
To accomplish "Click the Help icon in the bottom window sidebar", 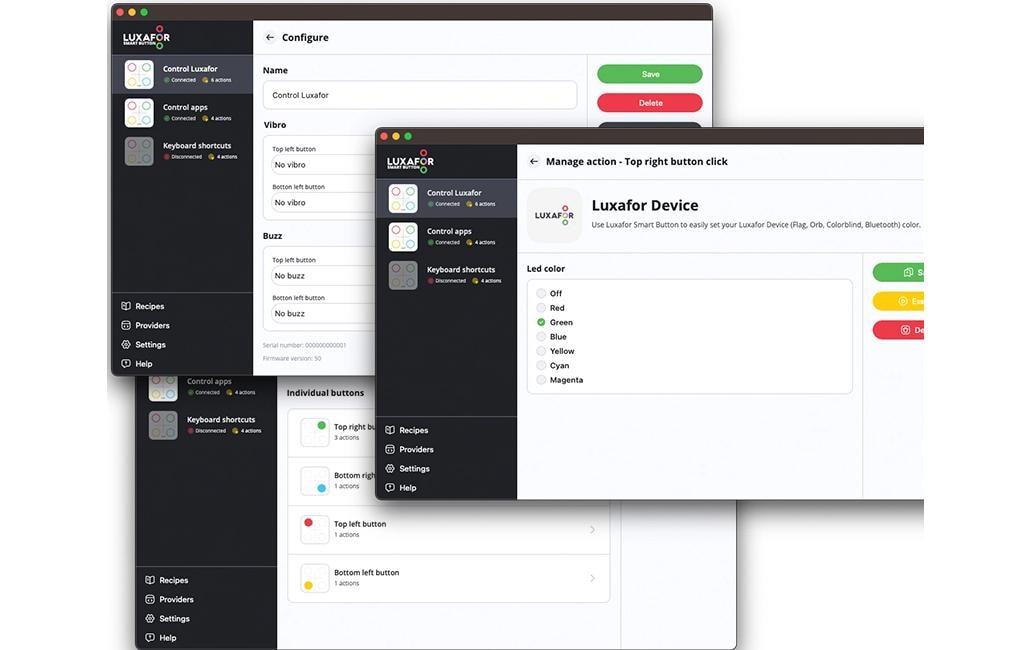I will [x=150, y=637].
